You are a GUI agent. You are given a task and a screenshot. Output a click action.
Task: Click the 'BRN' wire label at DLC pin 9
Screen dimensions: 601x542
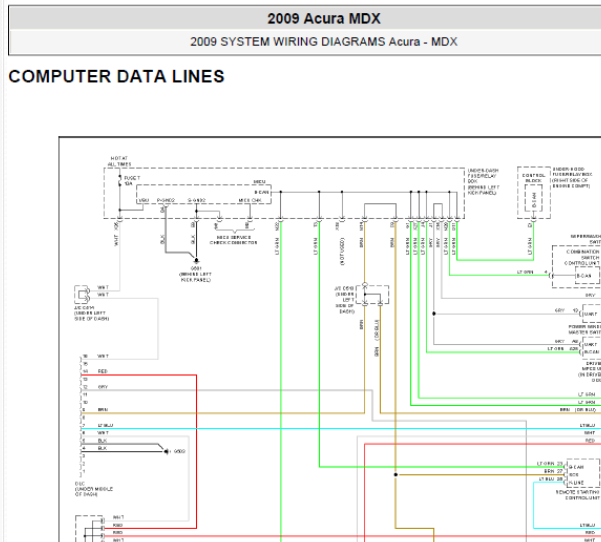[103, 410]
